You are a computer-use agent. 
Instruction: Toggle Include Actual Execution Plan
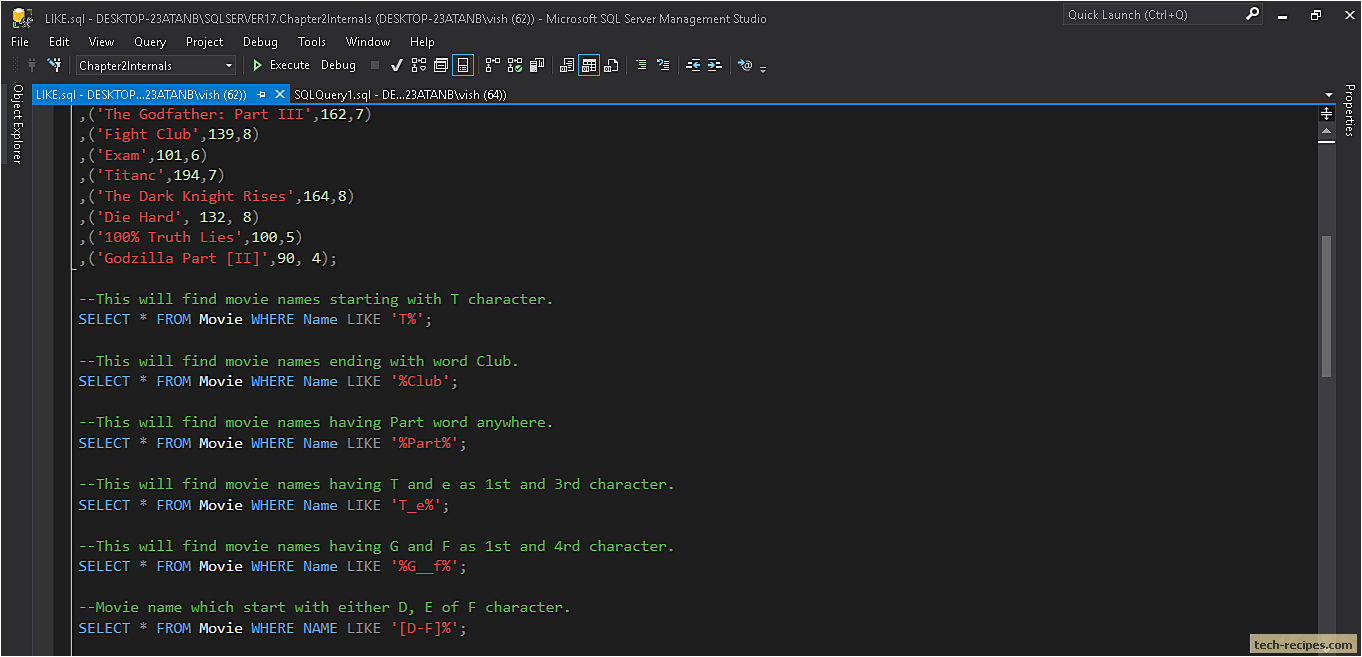[x=493, y=65]
